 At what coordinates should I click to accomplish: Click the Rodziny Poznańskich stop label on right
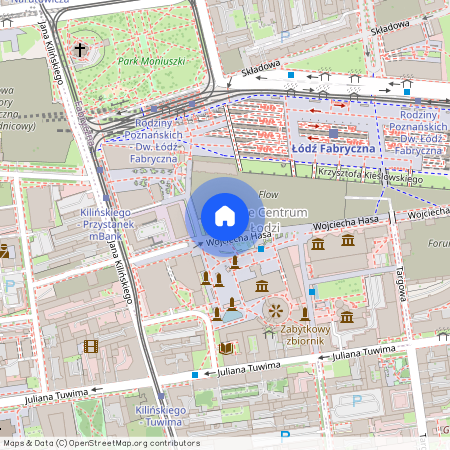point(418,133)
